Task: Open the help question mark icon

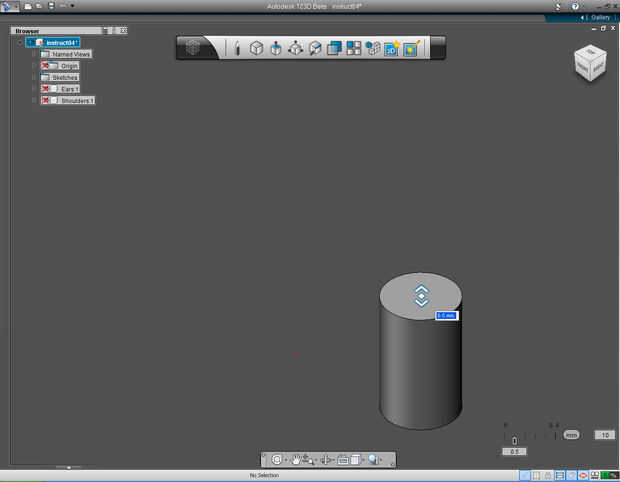Action: point(575,6)
